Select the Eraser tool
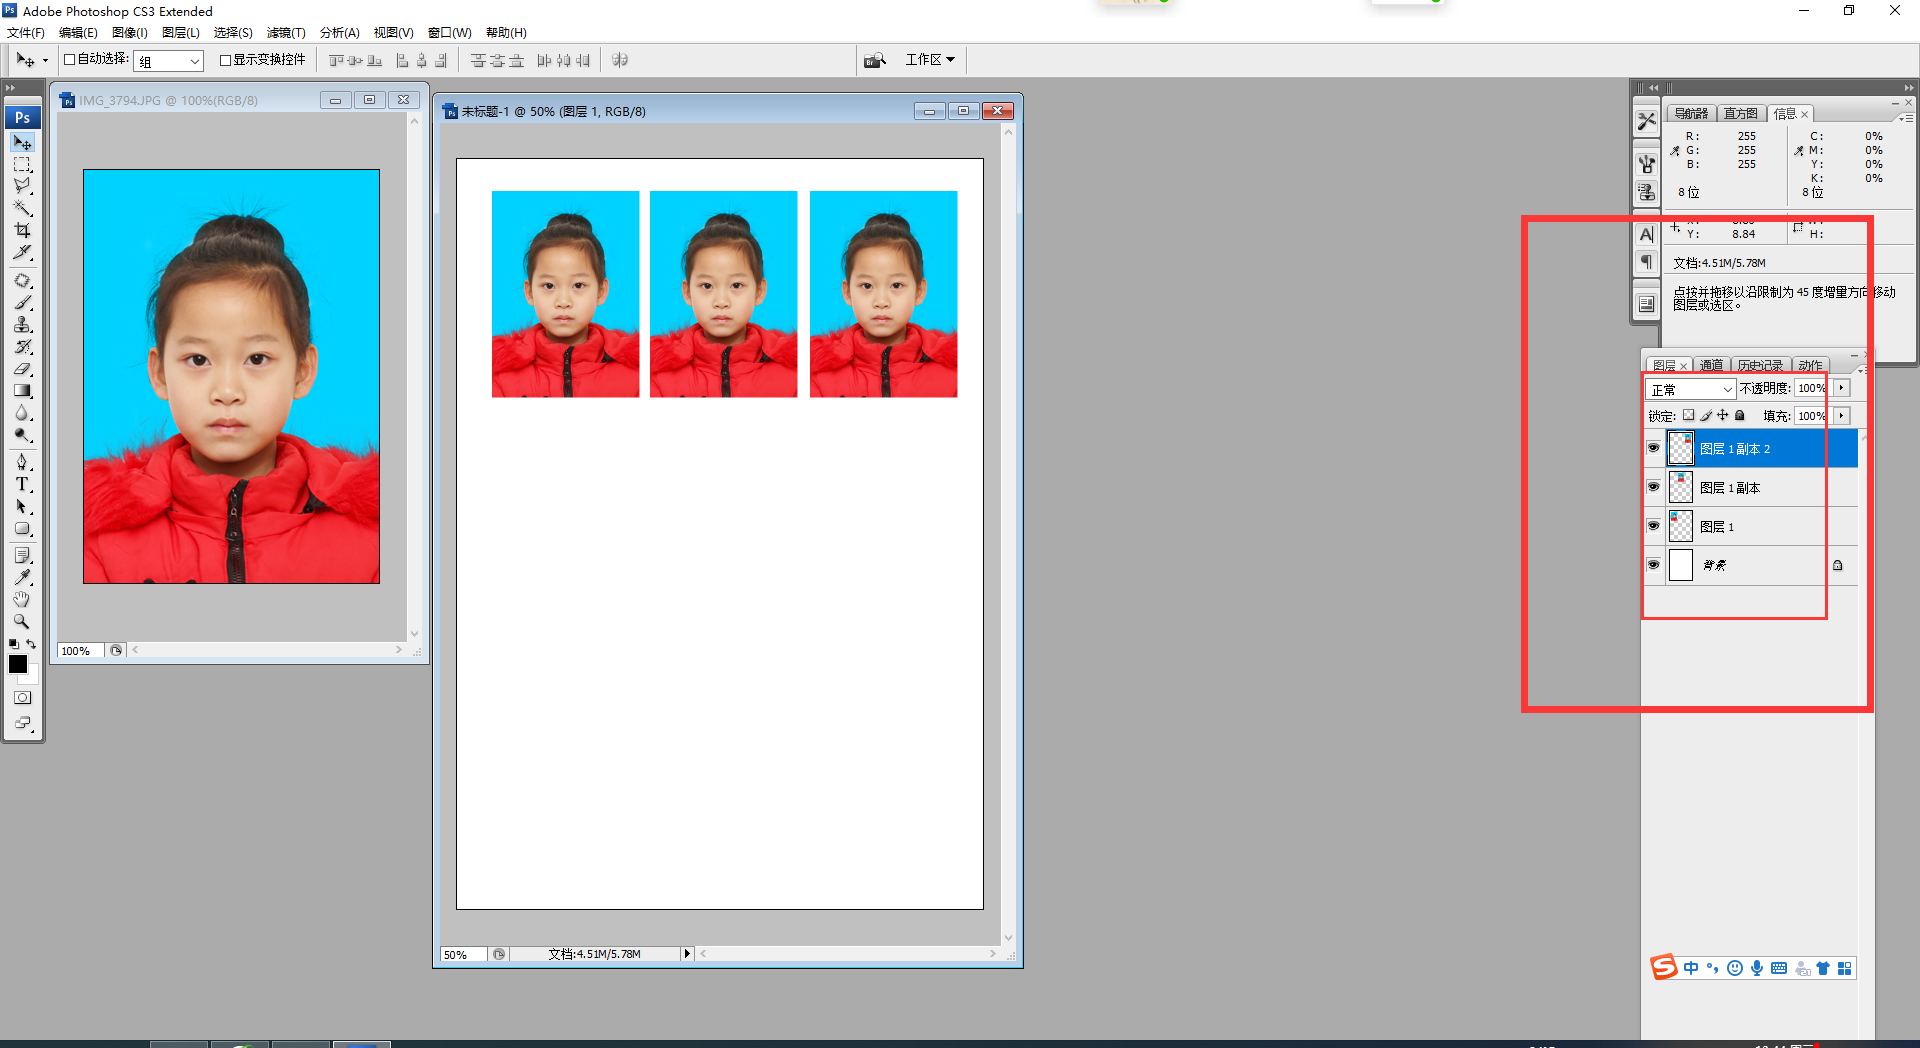 (x=22, y=369)
